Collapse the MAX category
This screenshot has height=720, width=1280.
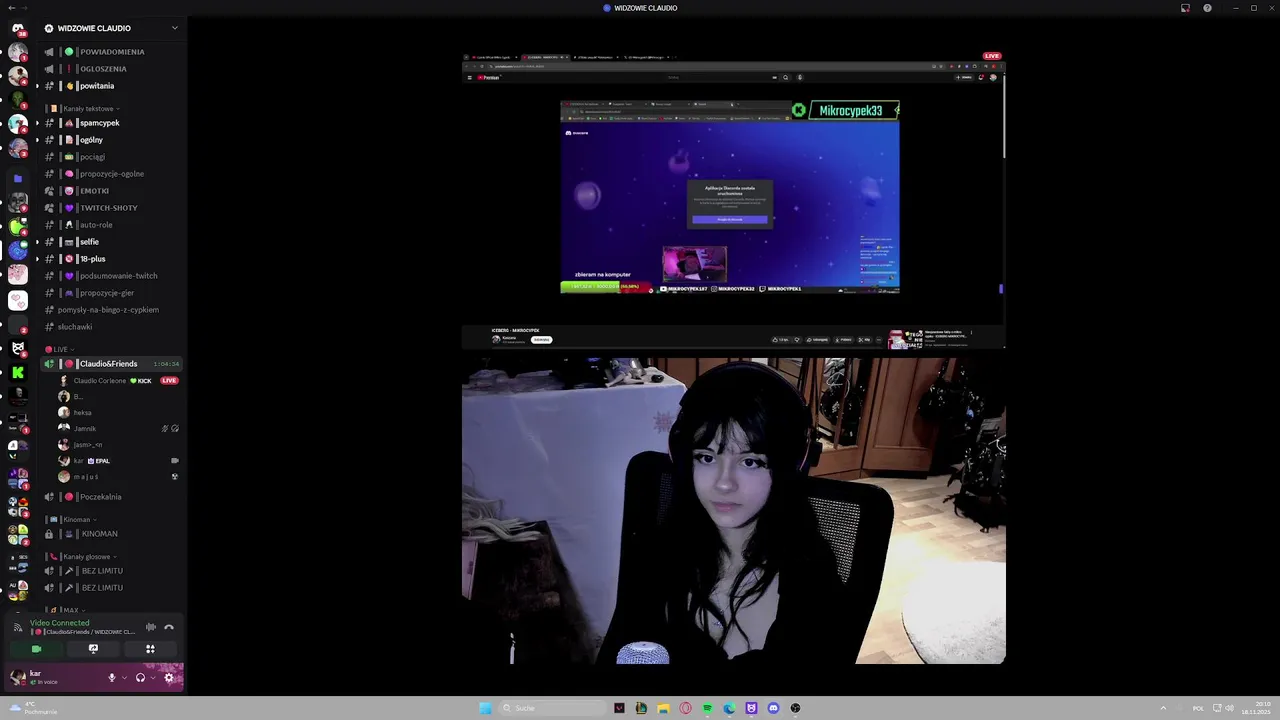[x=67, y=609]
